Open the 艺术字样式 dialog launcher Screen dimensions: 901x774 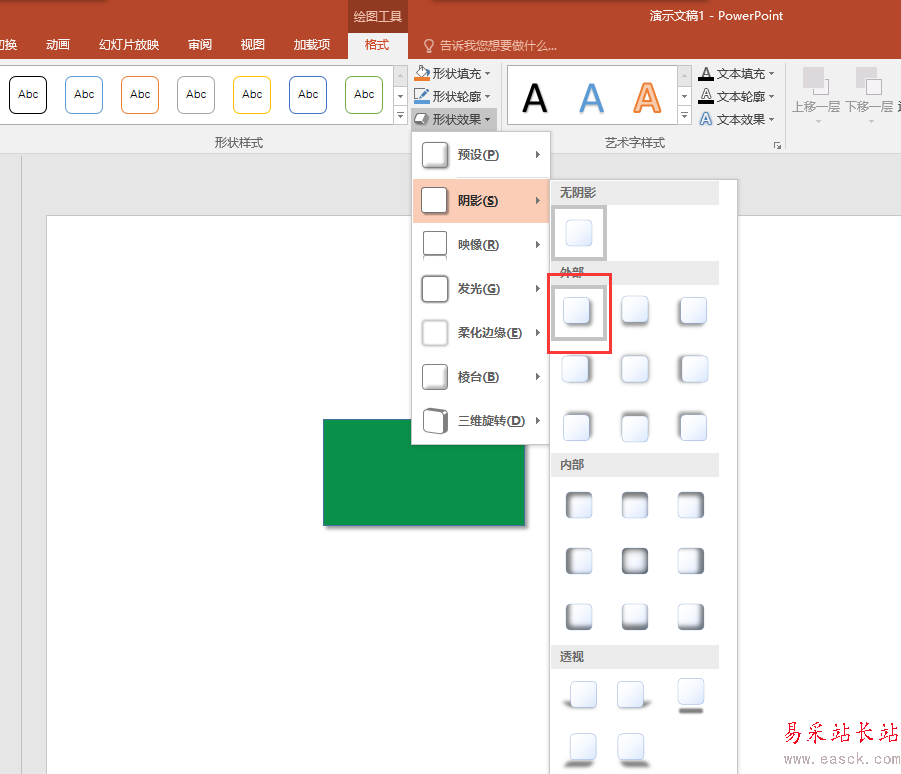click(777, 145)
